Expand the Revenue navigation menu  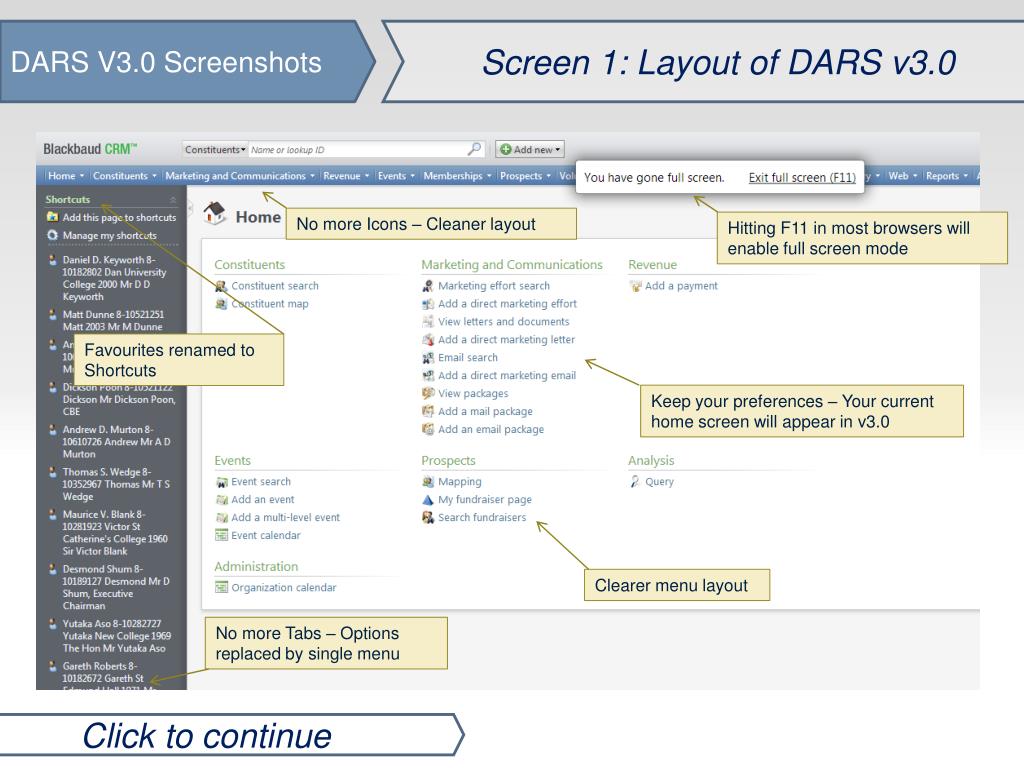[x=346, y=176]
